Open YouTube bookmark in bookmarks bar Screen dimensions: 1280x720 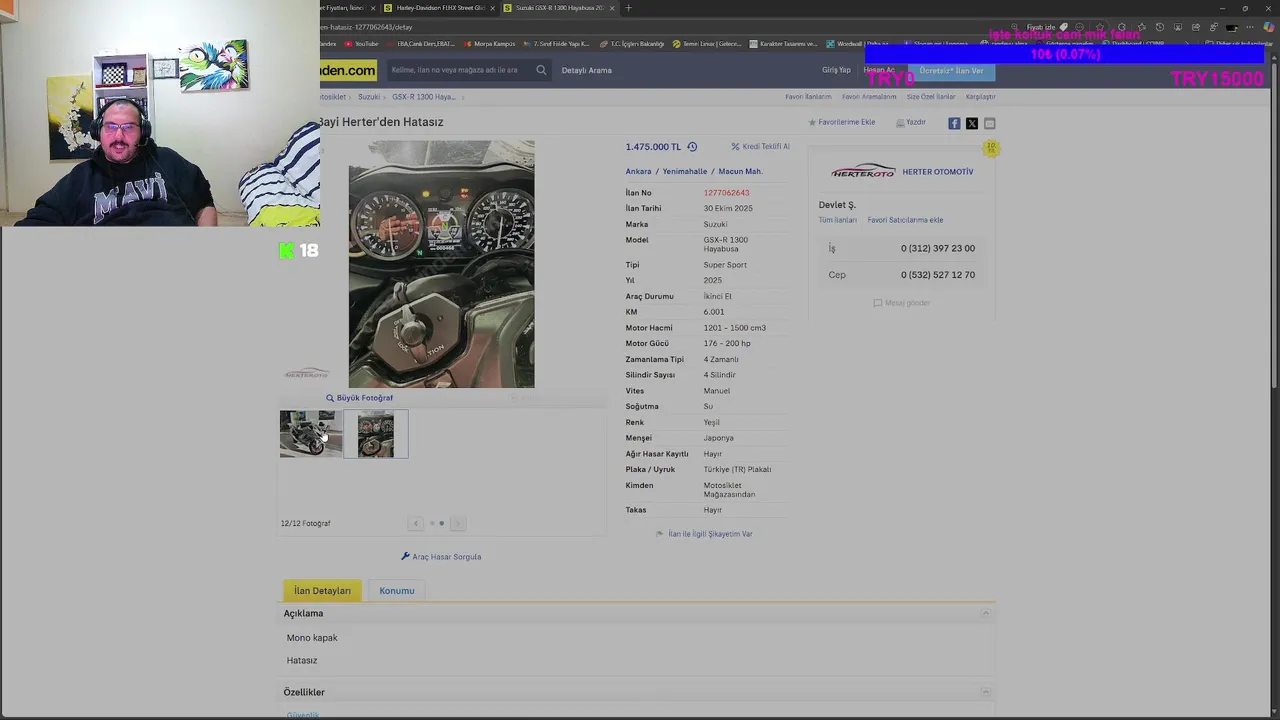point(362,44)
